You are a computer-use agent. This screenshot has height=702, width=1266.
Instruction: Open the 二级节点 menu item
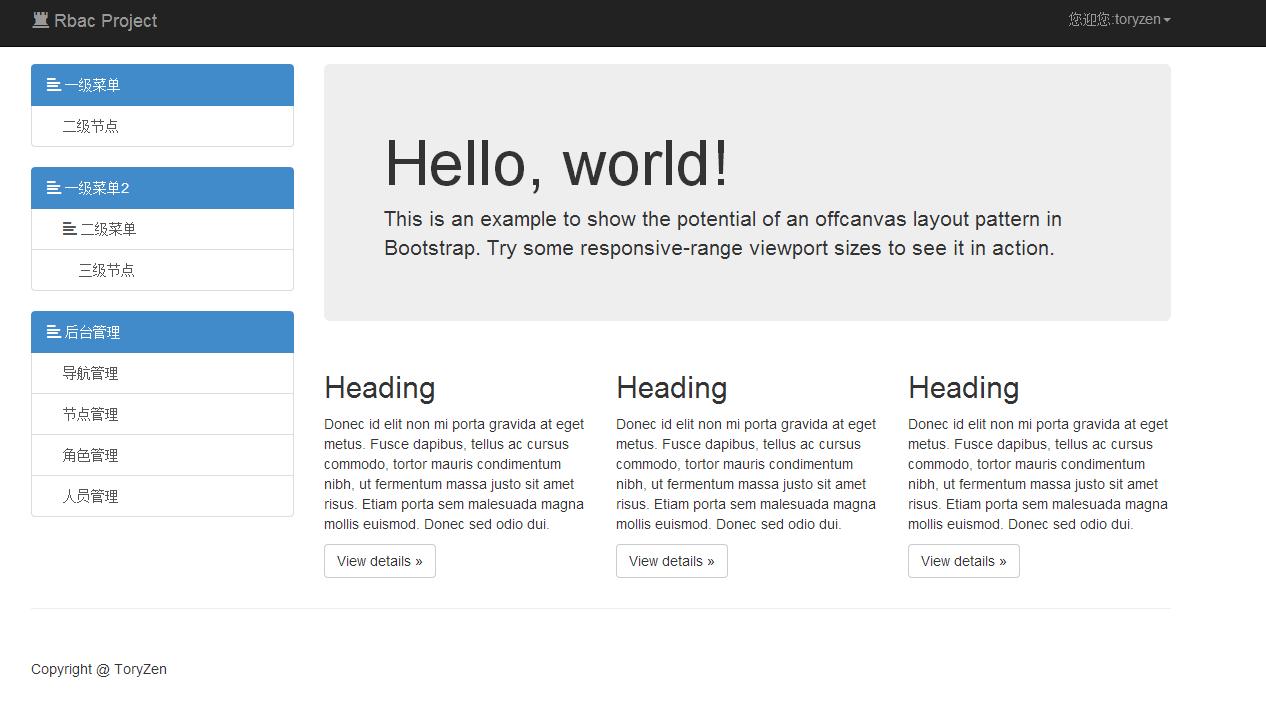click(x=162, y=126)
